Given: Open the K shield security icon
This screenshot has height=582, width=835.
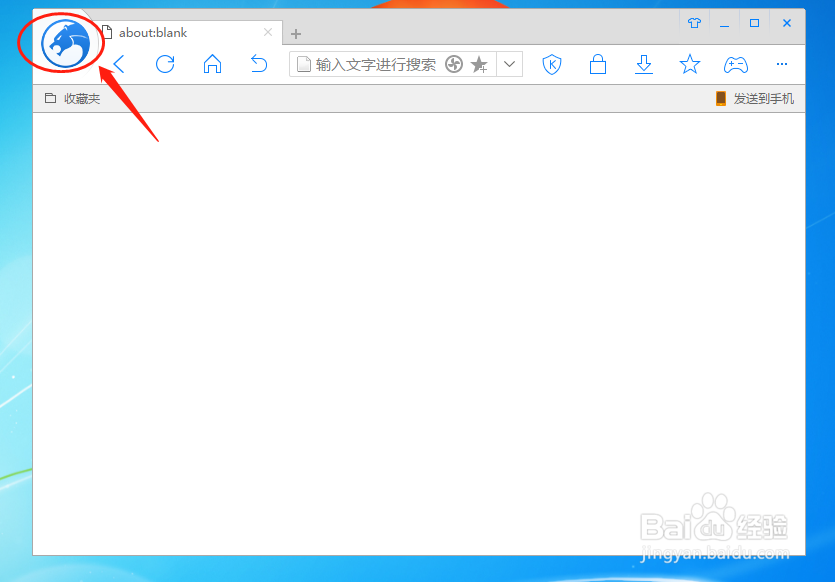Looking at the screenshot, I should pos(552,64).
